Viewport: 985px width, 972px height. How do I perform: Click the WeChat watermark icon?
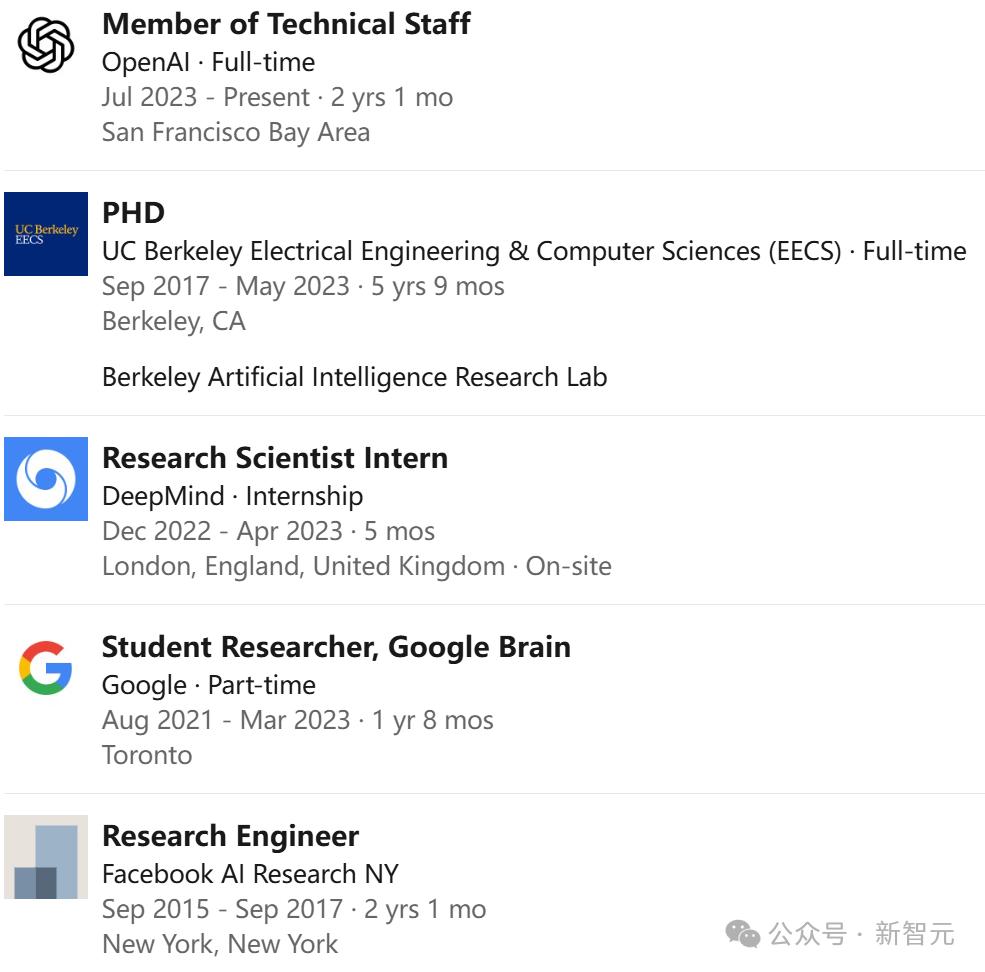click(743, 934)
